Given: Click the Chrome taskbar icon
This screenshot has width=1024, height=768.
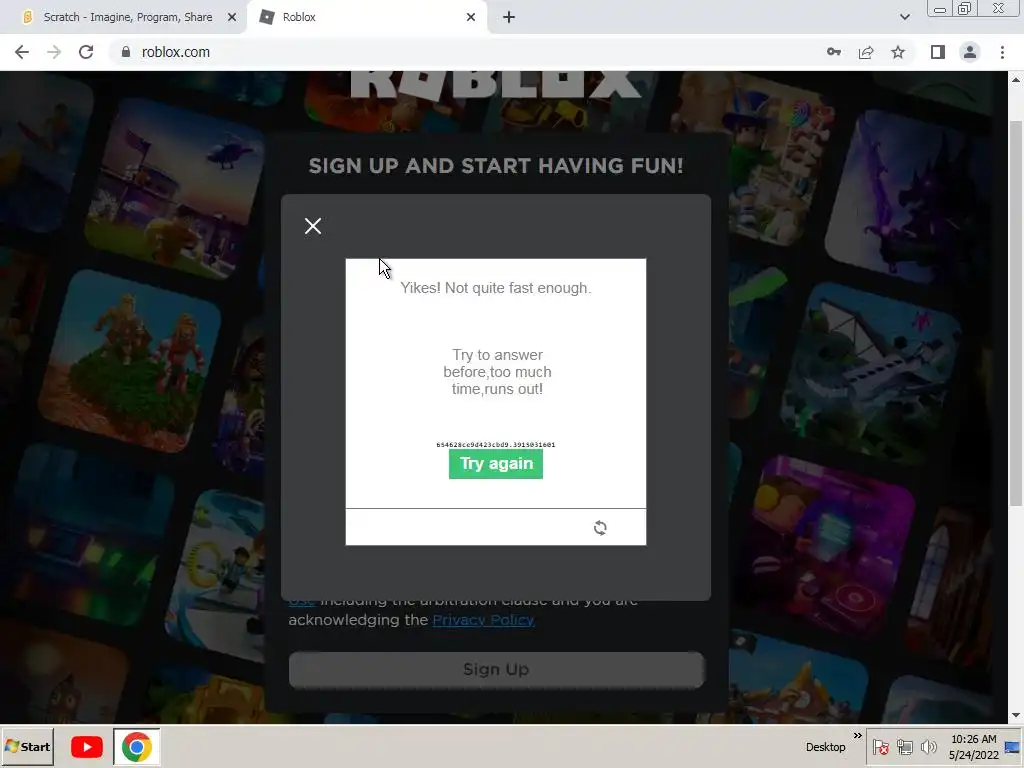Looking at the screenshot, I should click(x=136, y=747).
